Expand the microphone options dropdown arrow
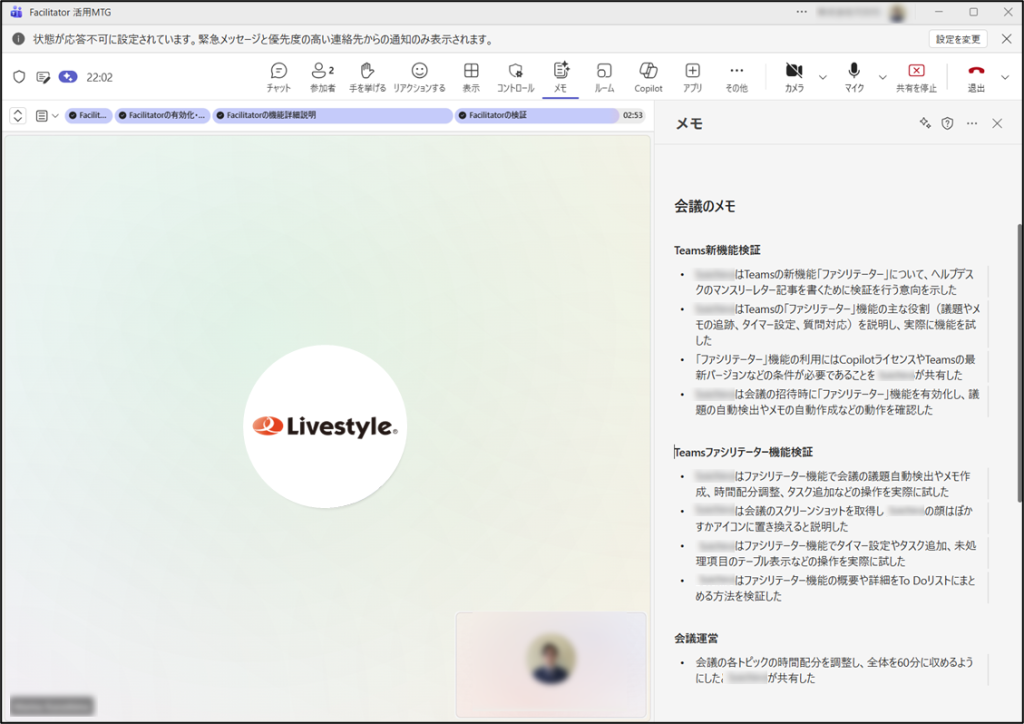 (x=882, y=77)
